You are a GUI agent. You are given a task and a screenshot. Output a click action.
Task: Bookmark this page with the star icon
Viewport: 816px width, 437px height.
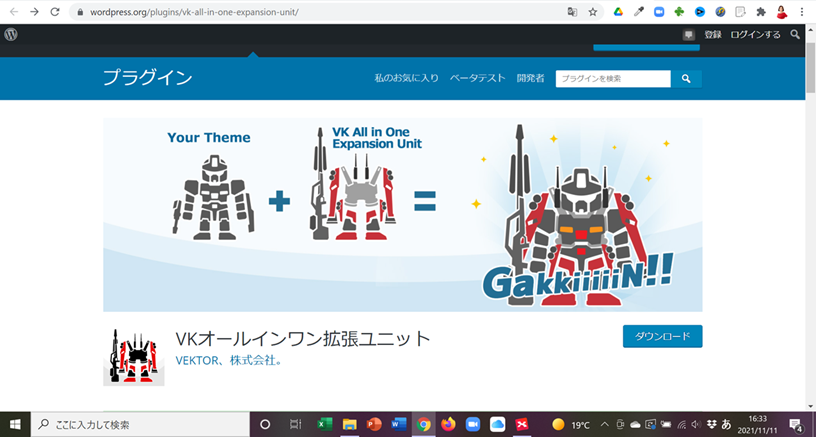click(x=592, y=12)
